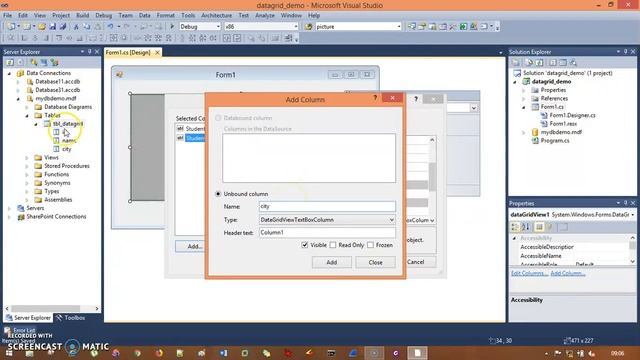Click Cancel in the Edit Columns dialog

(x=421, y=262)
